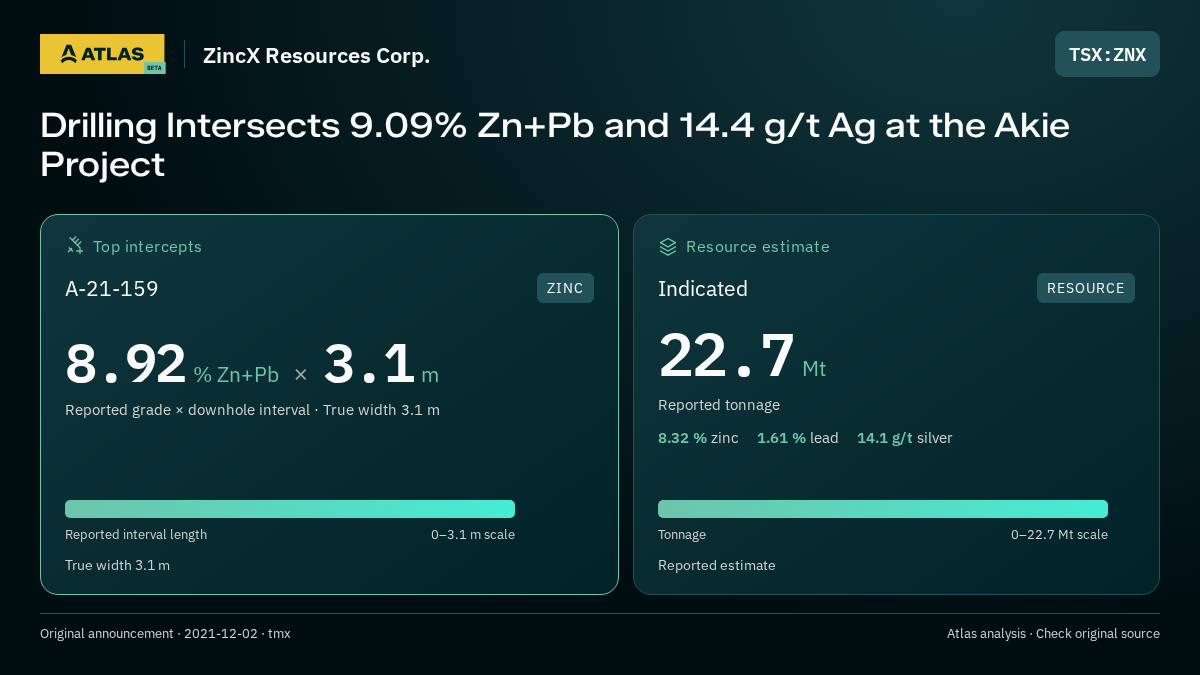Click the 3.1 m interval value
This screenshot has height=675, width=1200.
tap(381, 363)
